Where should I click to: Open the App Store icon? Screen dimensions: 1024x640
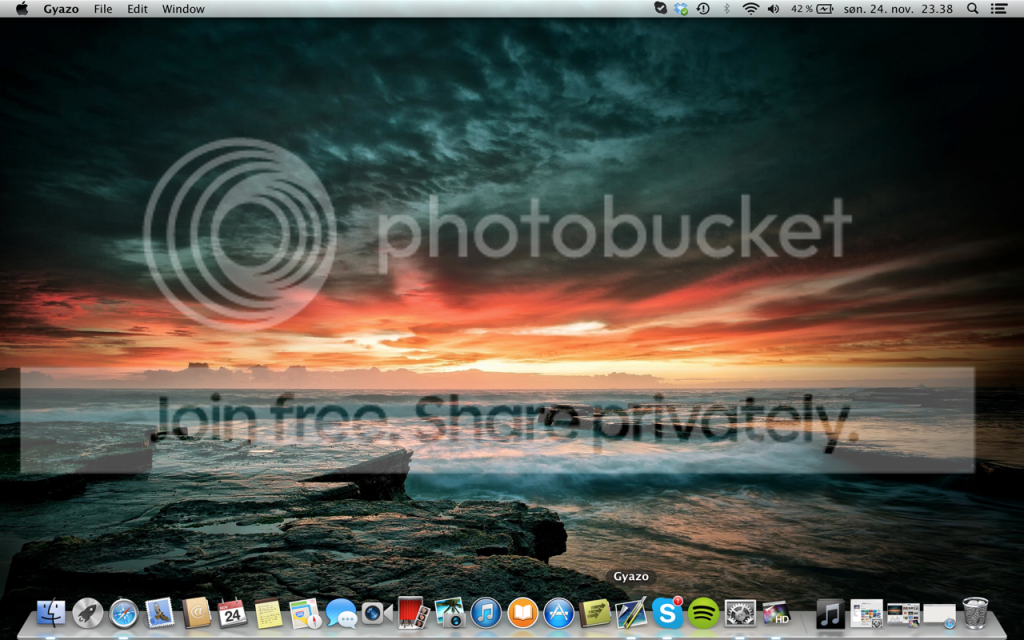(x=558, y=613)
